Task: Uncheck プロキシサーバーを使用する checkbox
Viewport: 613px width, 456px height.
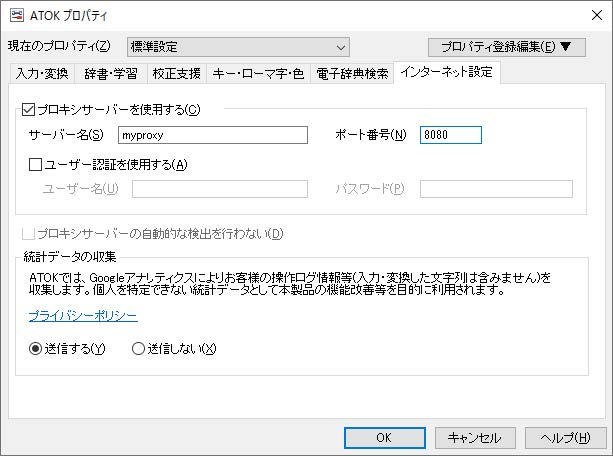Action: 28,110
